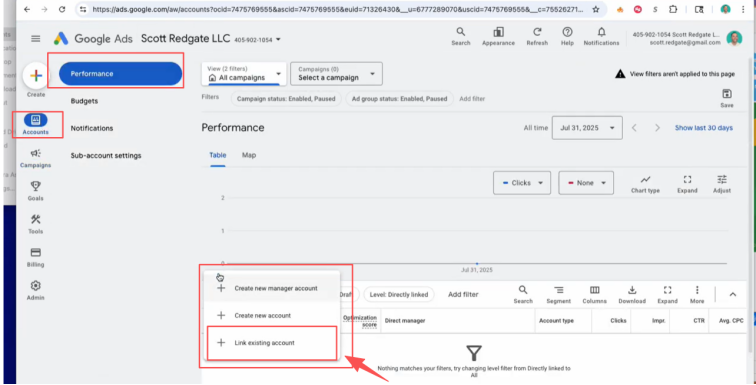Viewport: 756px width, 385px height.
Task: Choose Link existing account
Action: tap(271, 343)
